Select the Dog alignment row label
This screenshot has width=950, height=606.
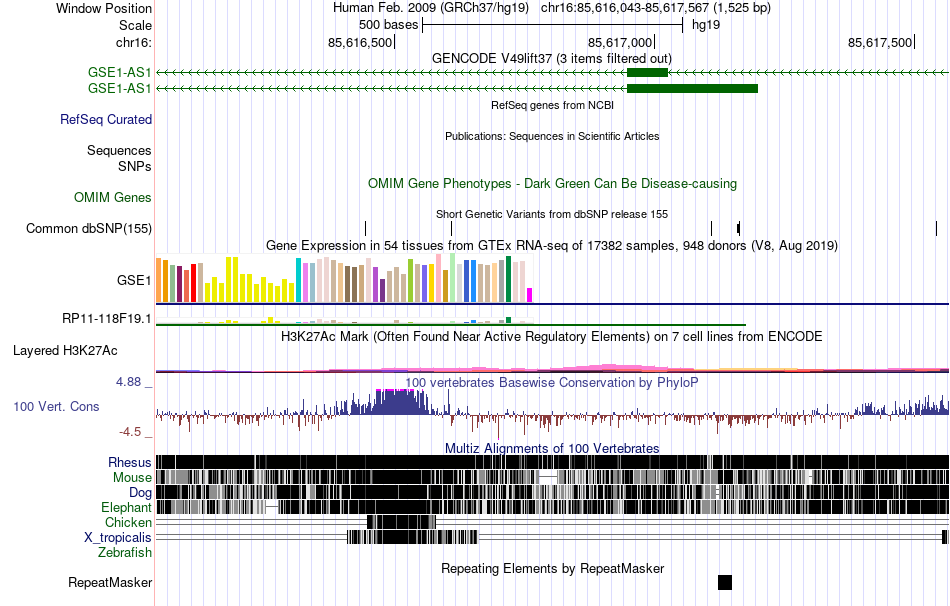click(x=140, y=493)
